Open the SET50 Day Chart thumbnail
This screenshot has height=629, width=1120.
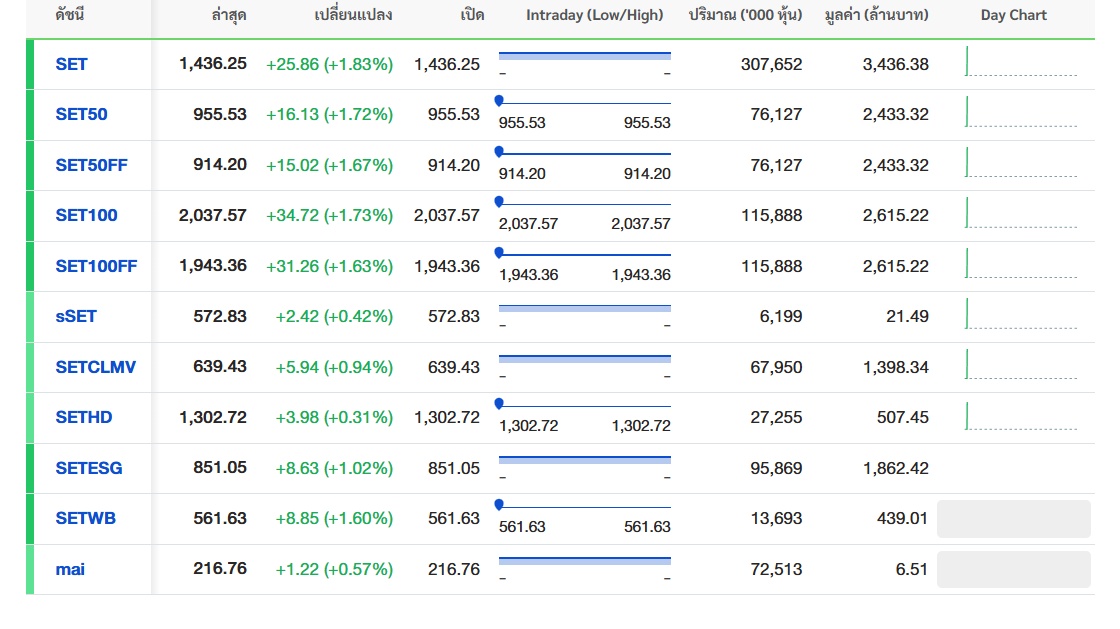tap(1020, 113)
